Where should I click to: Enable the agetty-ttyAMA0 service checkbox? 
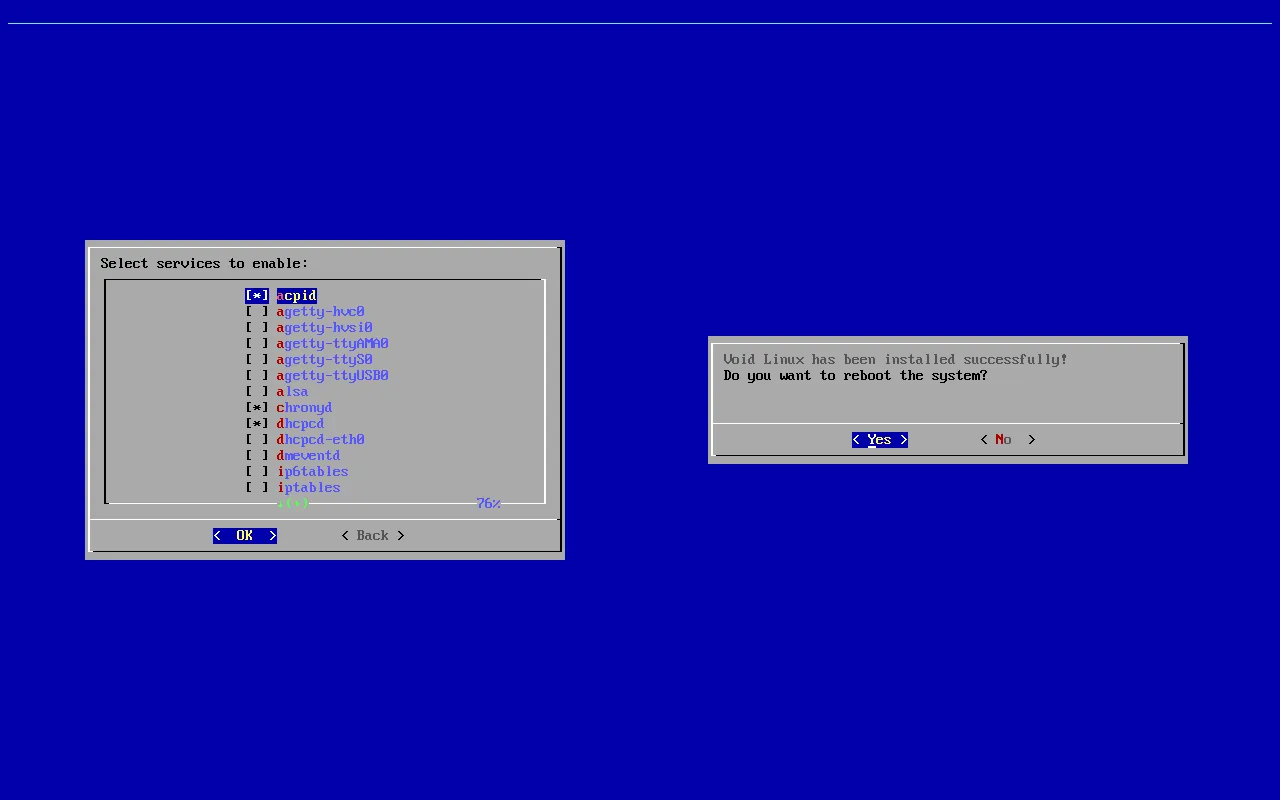pos(257,344)
